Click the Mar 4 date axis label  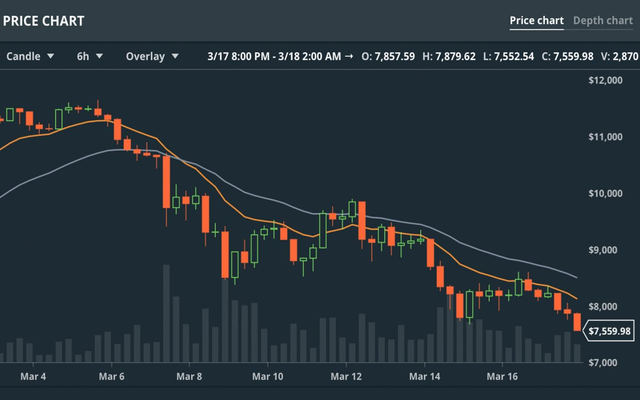tap(33, 376)
